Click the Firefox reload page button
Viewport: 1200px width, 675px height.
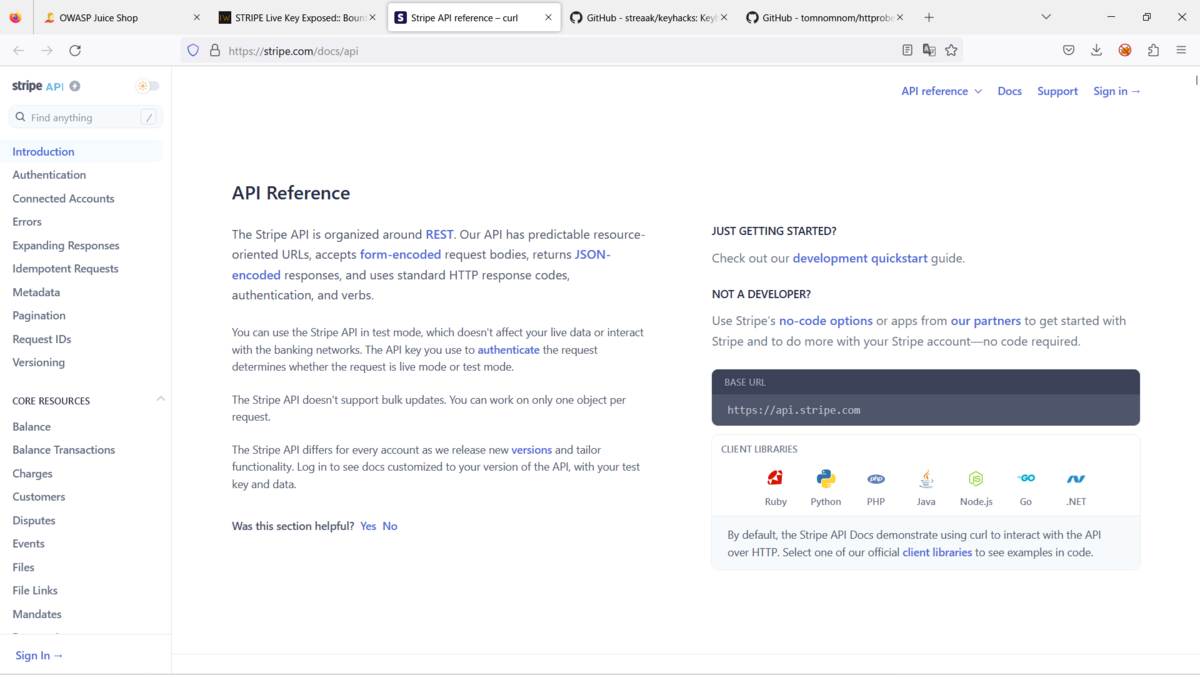click(75, 50)
